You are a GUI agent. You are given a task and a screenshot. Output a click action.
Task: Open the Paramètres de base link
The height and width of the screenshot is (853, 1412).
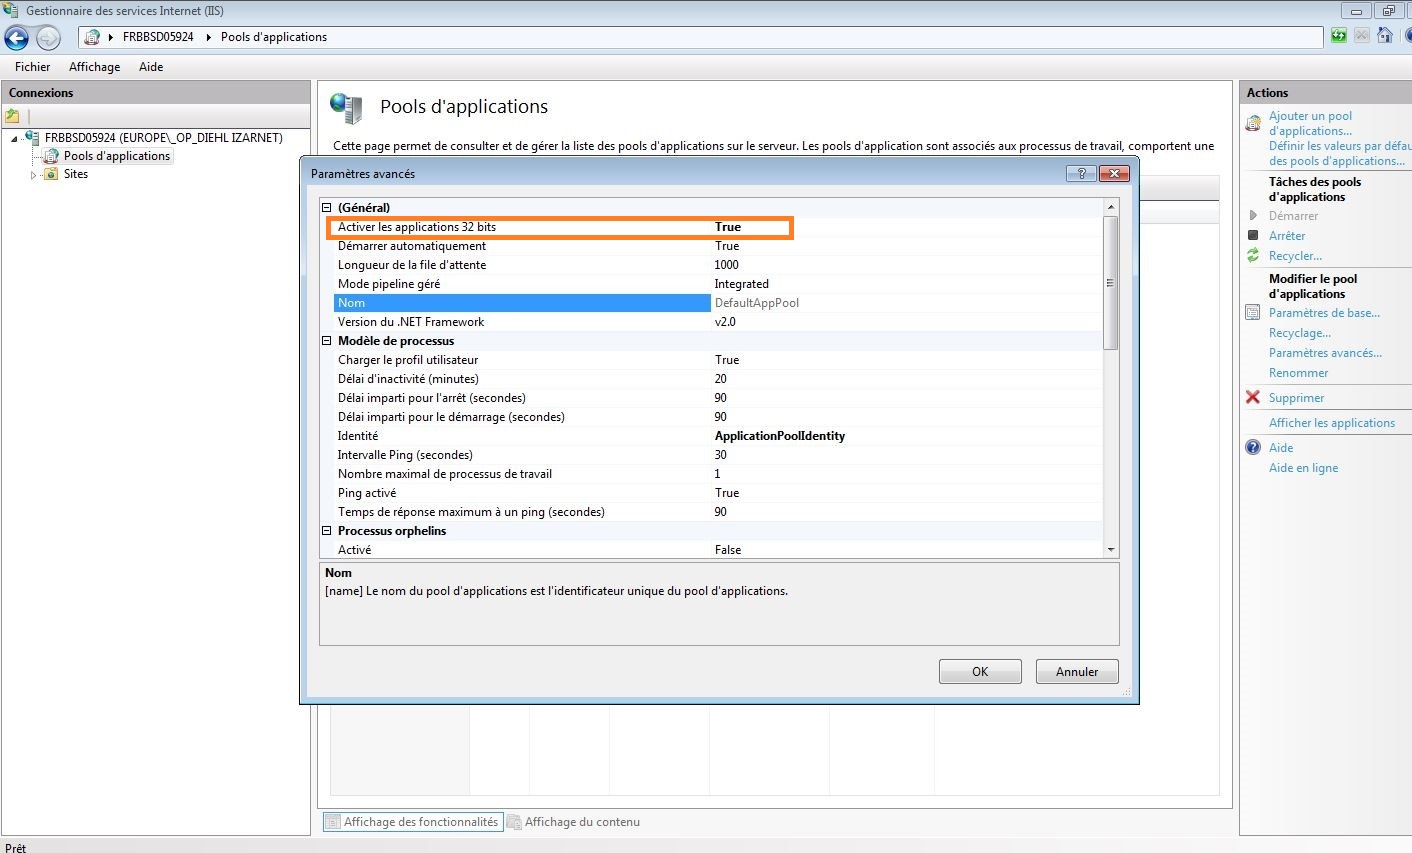pyautogui.click(x=1324, y=313)
